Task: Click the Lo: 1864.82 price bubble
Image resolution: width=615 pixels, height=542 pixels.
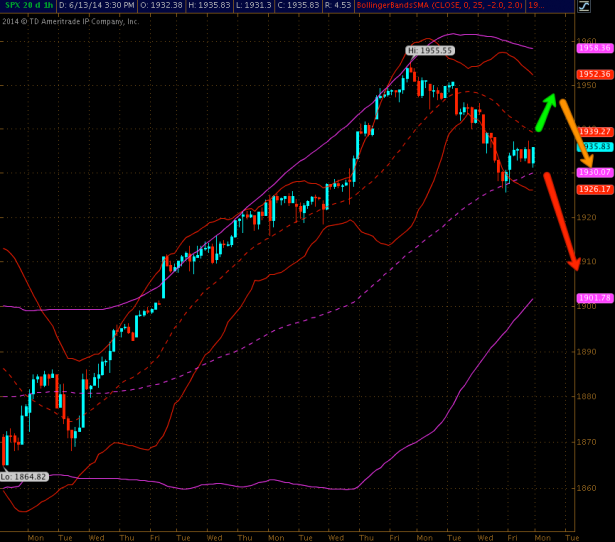Action: pyautogui.click(x=24, y=476)
